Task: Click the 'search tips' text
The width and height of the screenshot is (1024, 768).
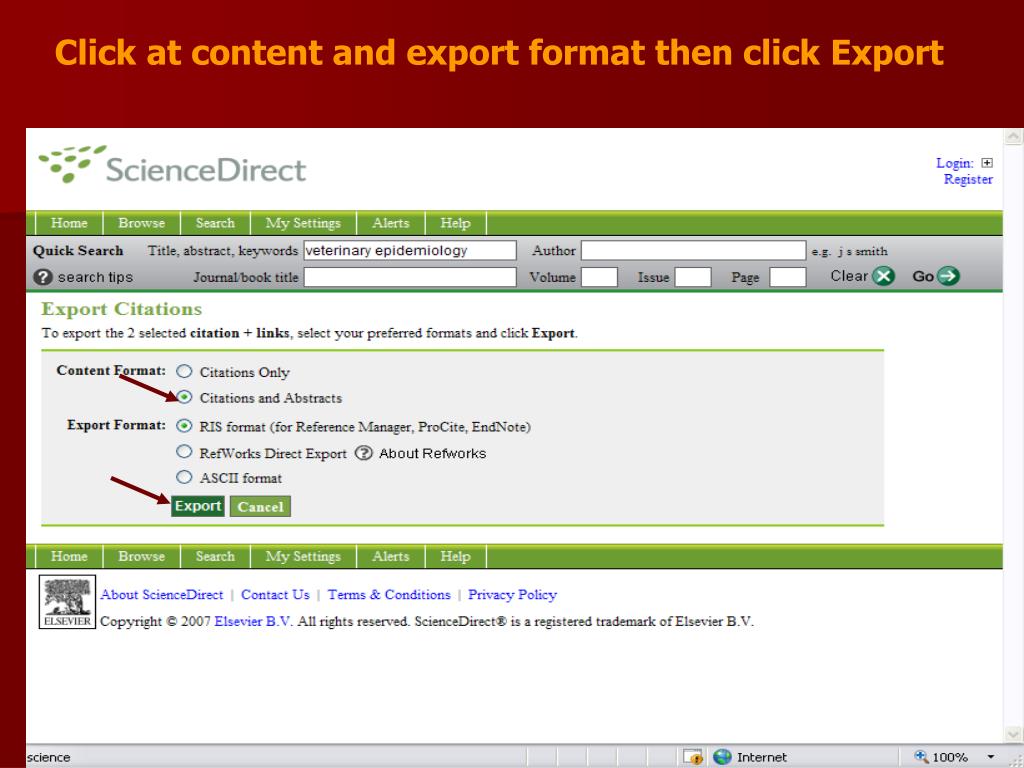Action: (95, 277)
